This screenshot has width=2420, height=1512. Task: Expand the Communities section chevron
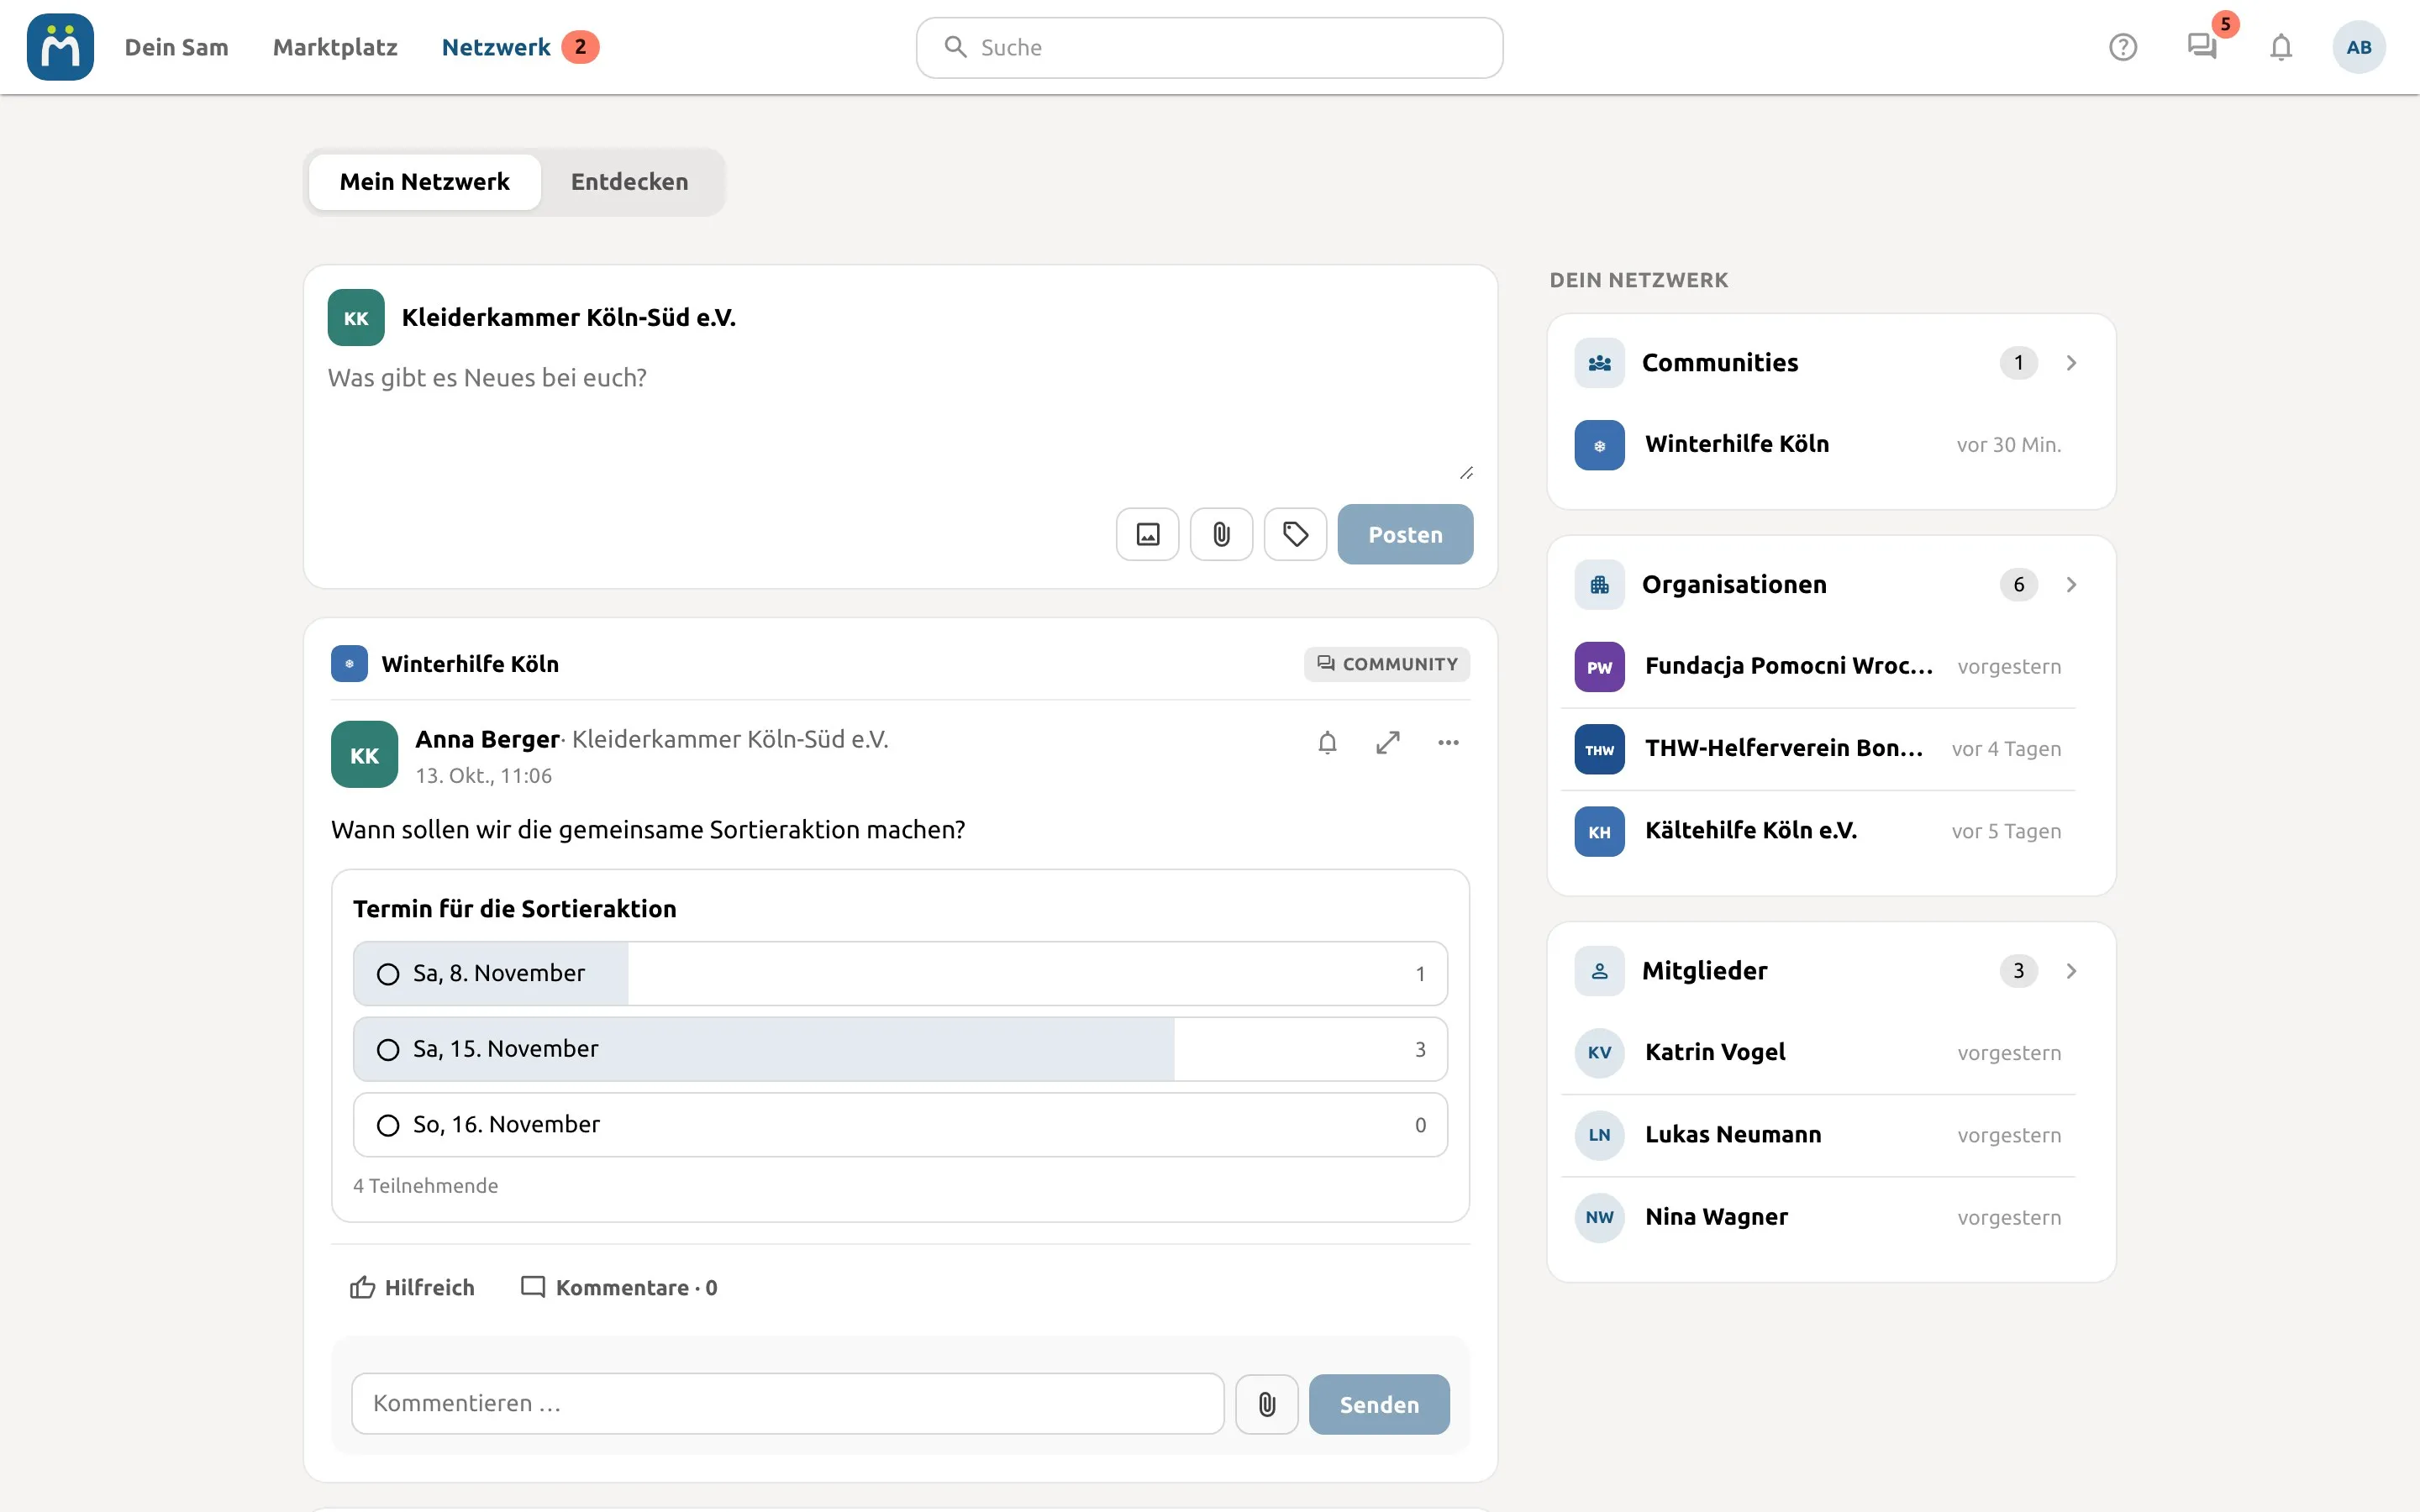pos(2071,363)
